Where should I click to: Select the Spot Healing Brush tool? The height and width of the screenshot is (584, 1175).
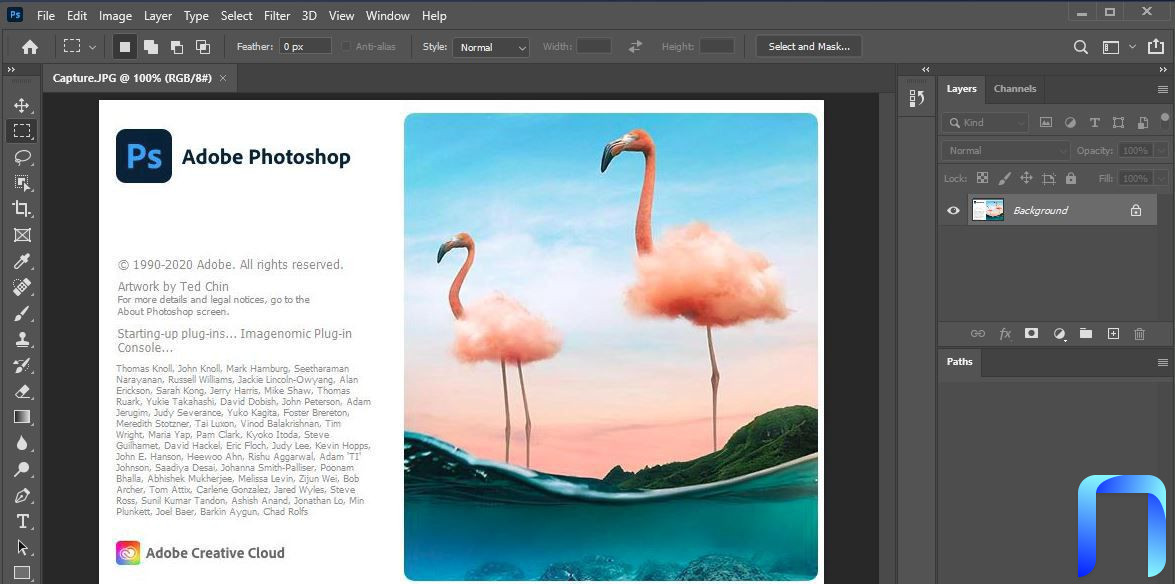22,288
